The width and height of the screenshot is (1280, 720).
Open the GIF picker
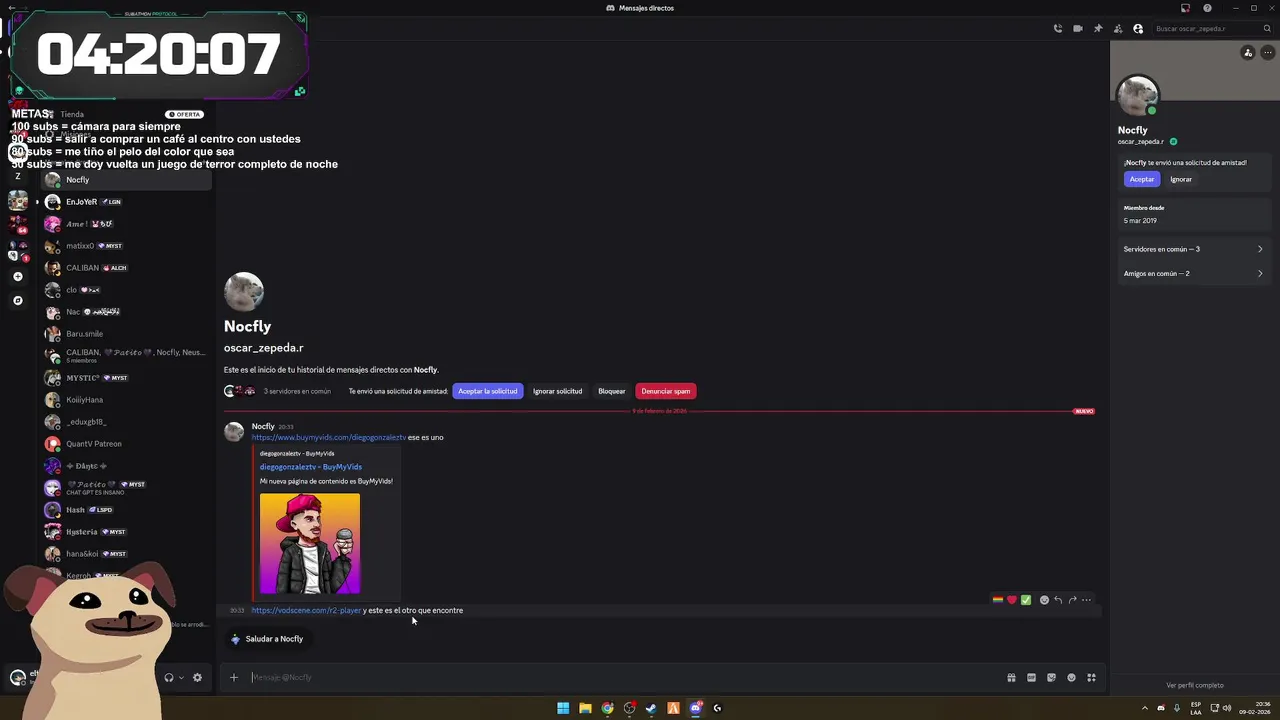point(1031,677)
